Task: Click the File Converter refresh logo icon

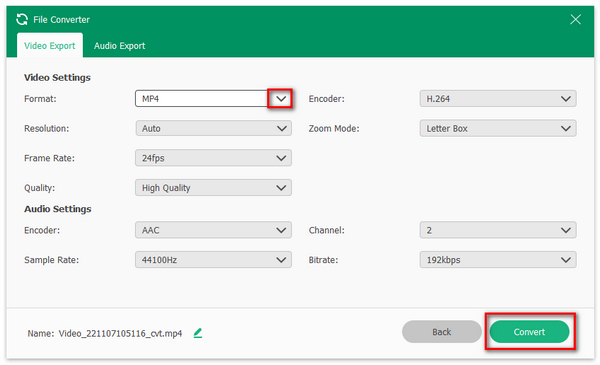Action: pyautogui.click(x=22, y=19)
